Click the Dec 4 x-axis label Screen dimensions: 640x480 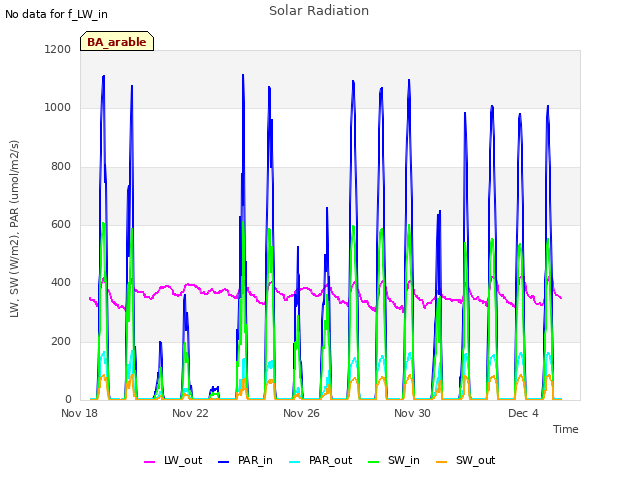coord(523,413)
